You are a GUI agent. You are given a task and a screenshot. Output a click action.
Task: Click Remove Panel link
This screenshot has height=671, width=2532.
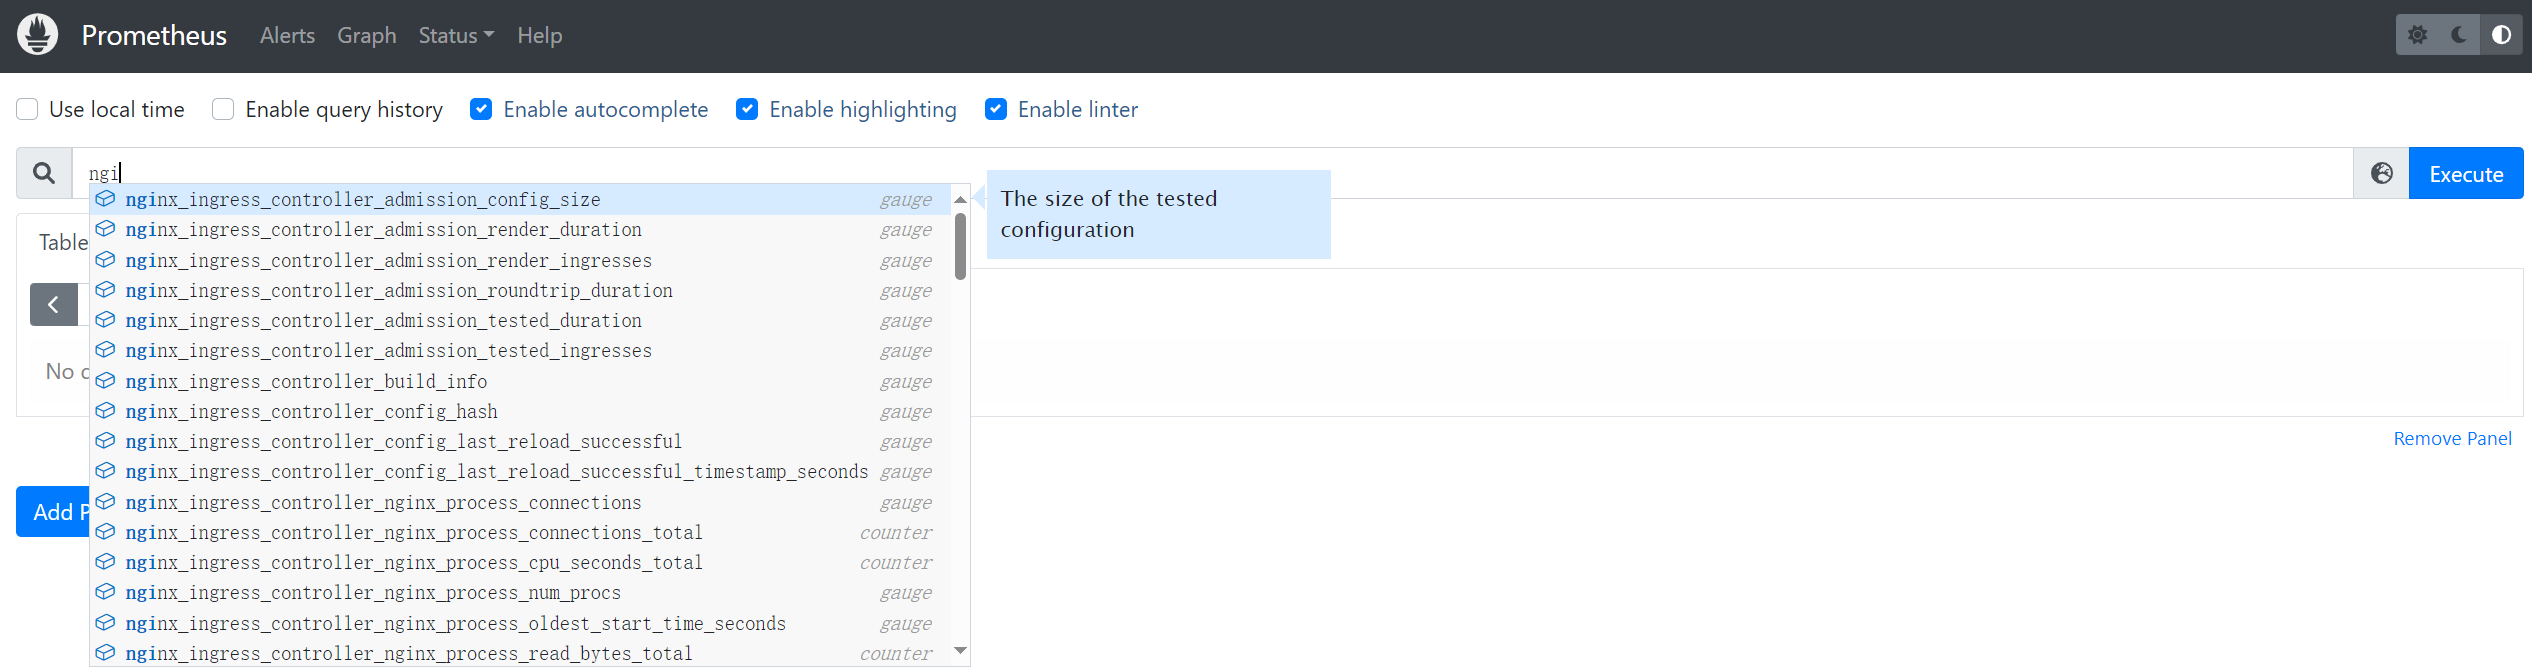tap(2452, 439)
